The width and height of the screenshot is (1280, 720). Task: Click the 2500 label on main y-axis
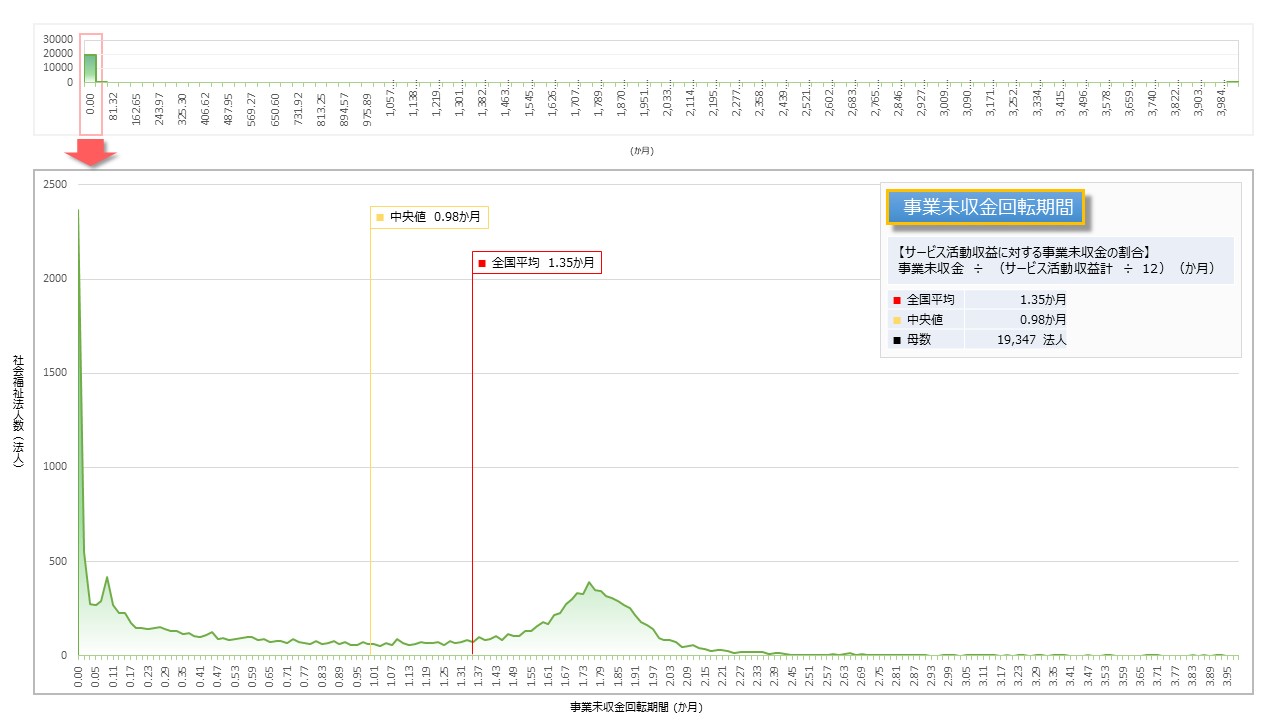[x=55, y=185]
